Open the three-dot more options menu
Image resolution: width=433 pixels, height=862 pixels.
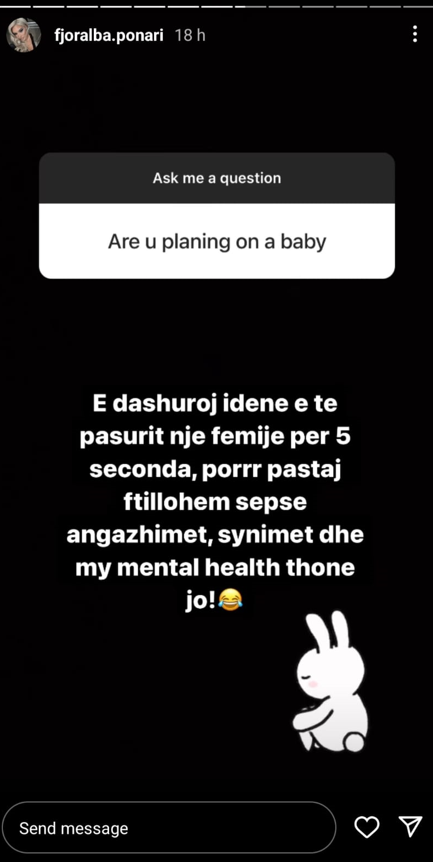pos(415,35)
